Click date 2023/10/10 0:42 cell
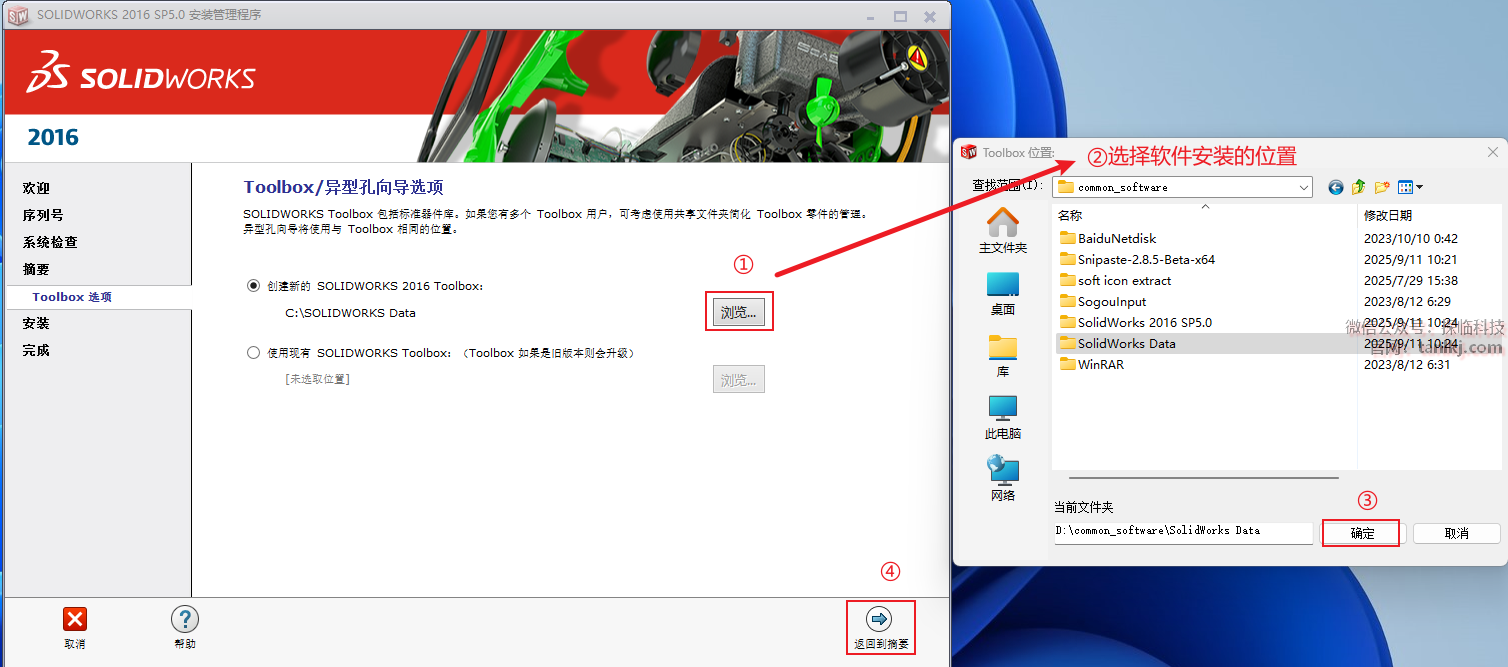The width and height of the screenshot is (1508, 667). [x=1410, y=239]
